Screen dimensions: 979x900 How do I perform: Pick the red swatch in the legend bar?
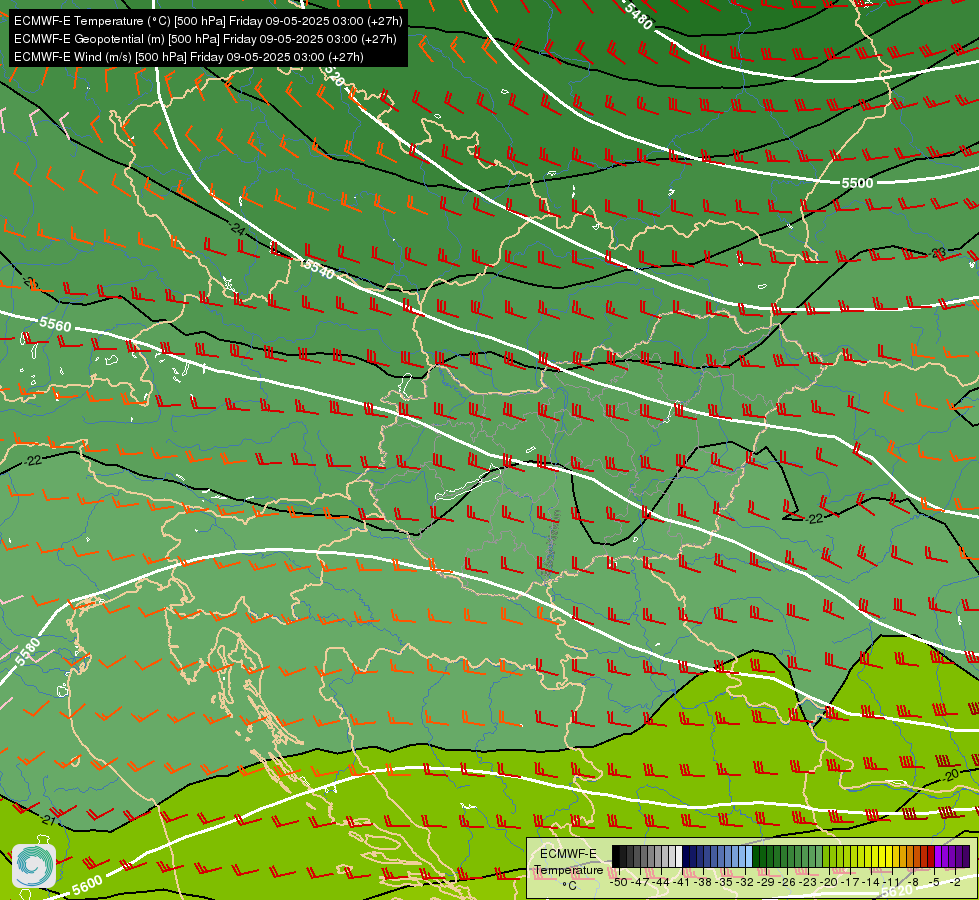pyautogui.click(x=932, y=856)
